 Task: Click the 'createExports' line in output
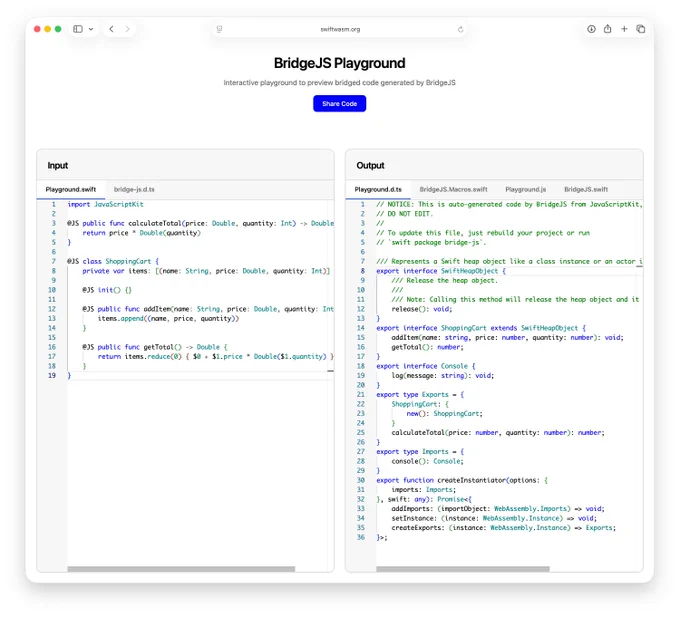(503, 528)
